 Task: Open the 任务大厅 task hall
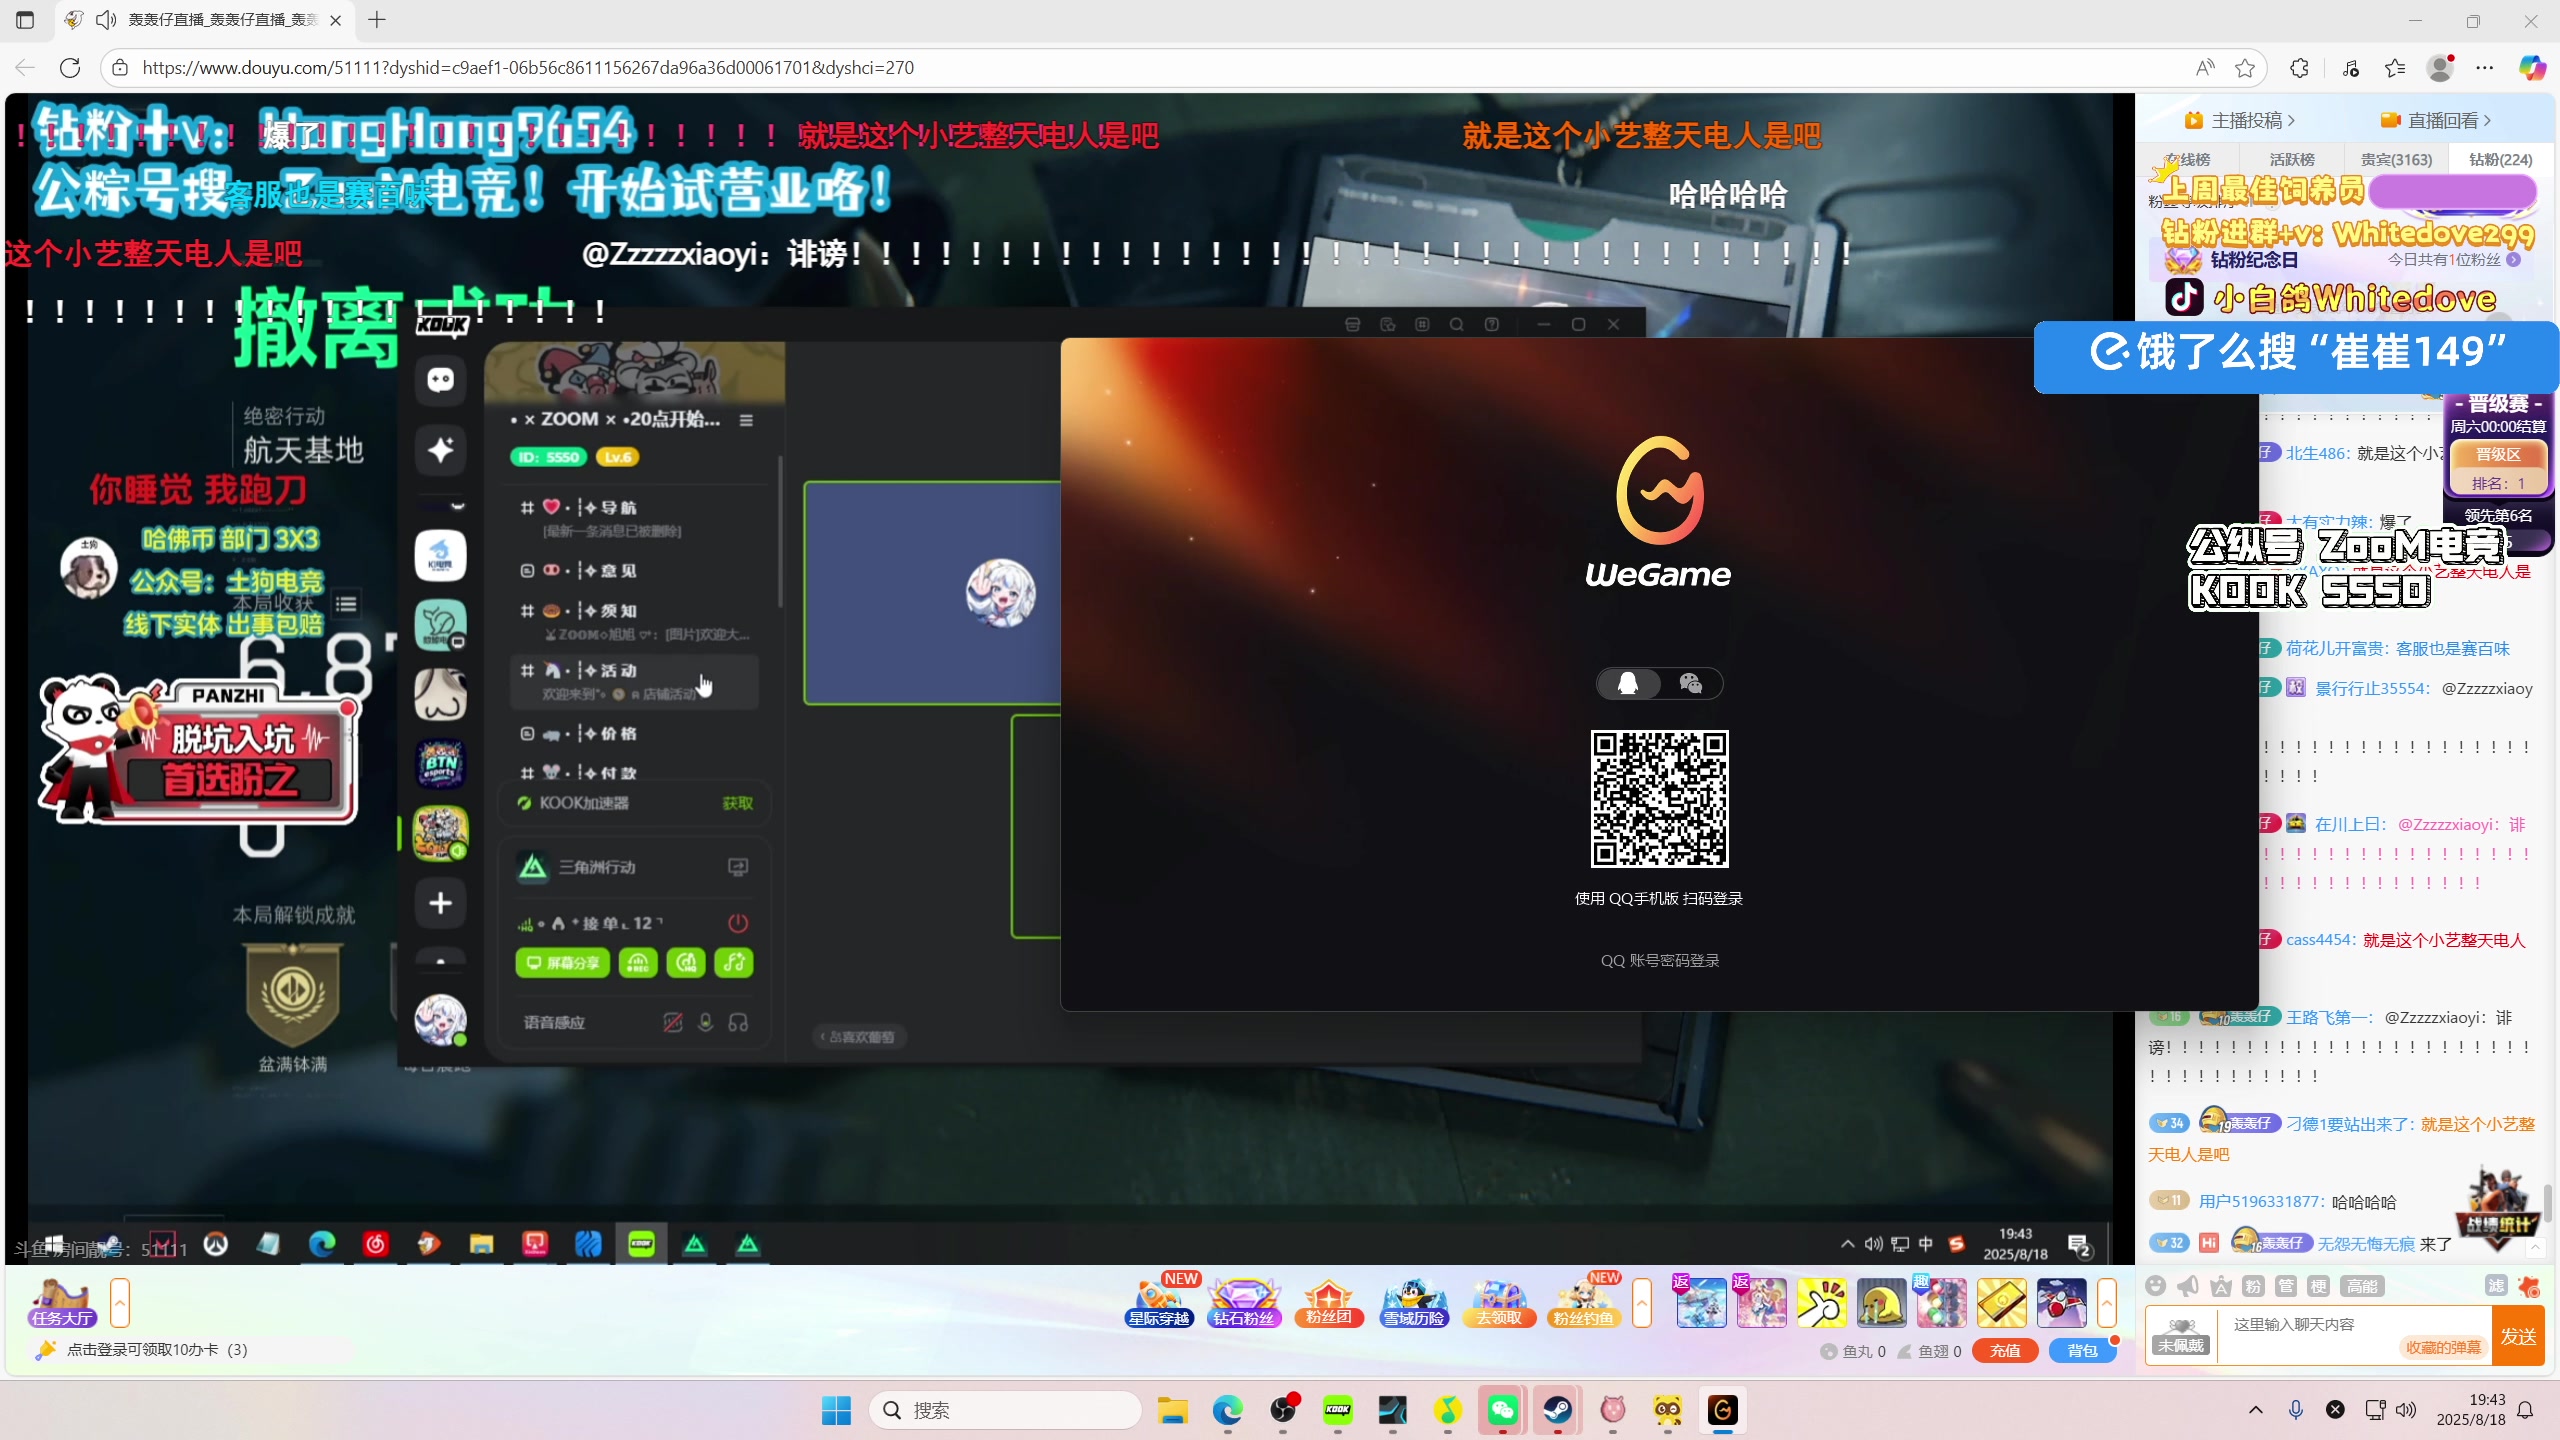tap(61, 1303)
